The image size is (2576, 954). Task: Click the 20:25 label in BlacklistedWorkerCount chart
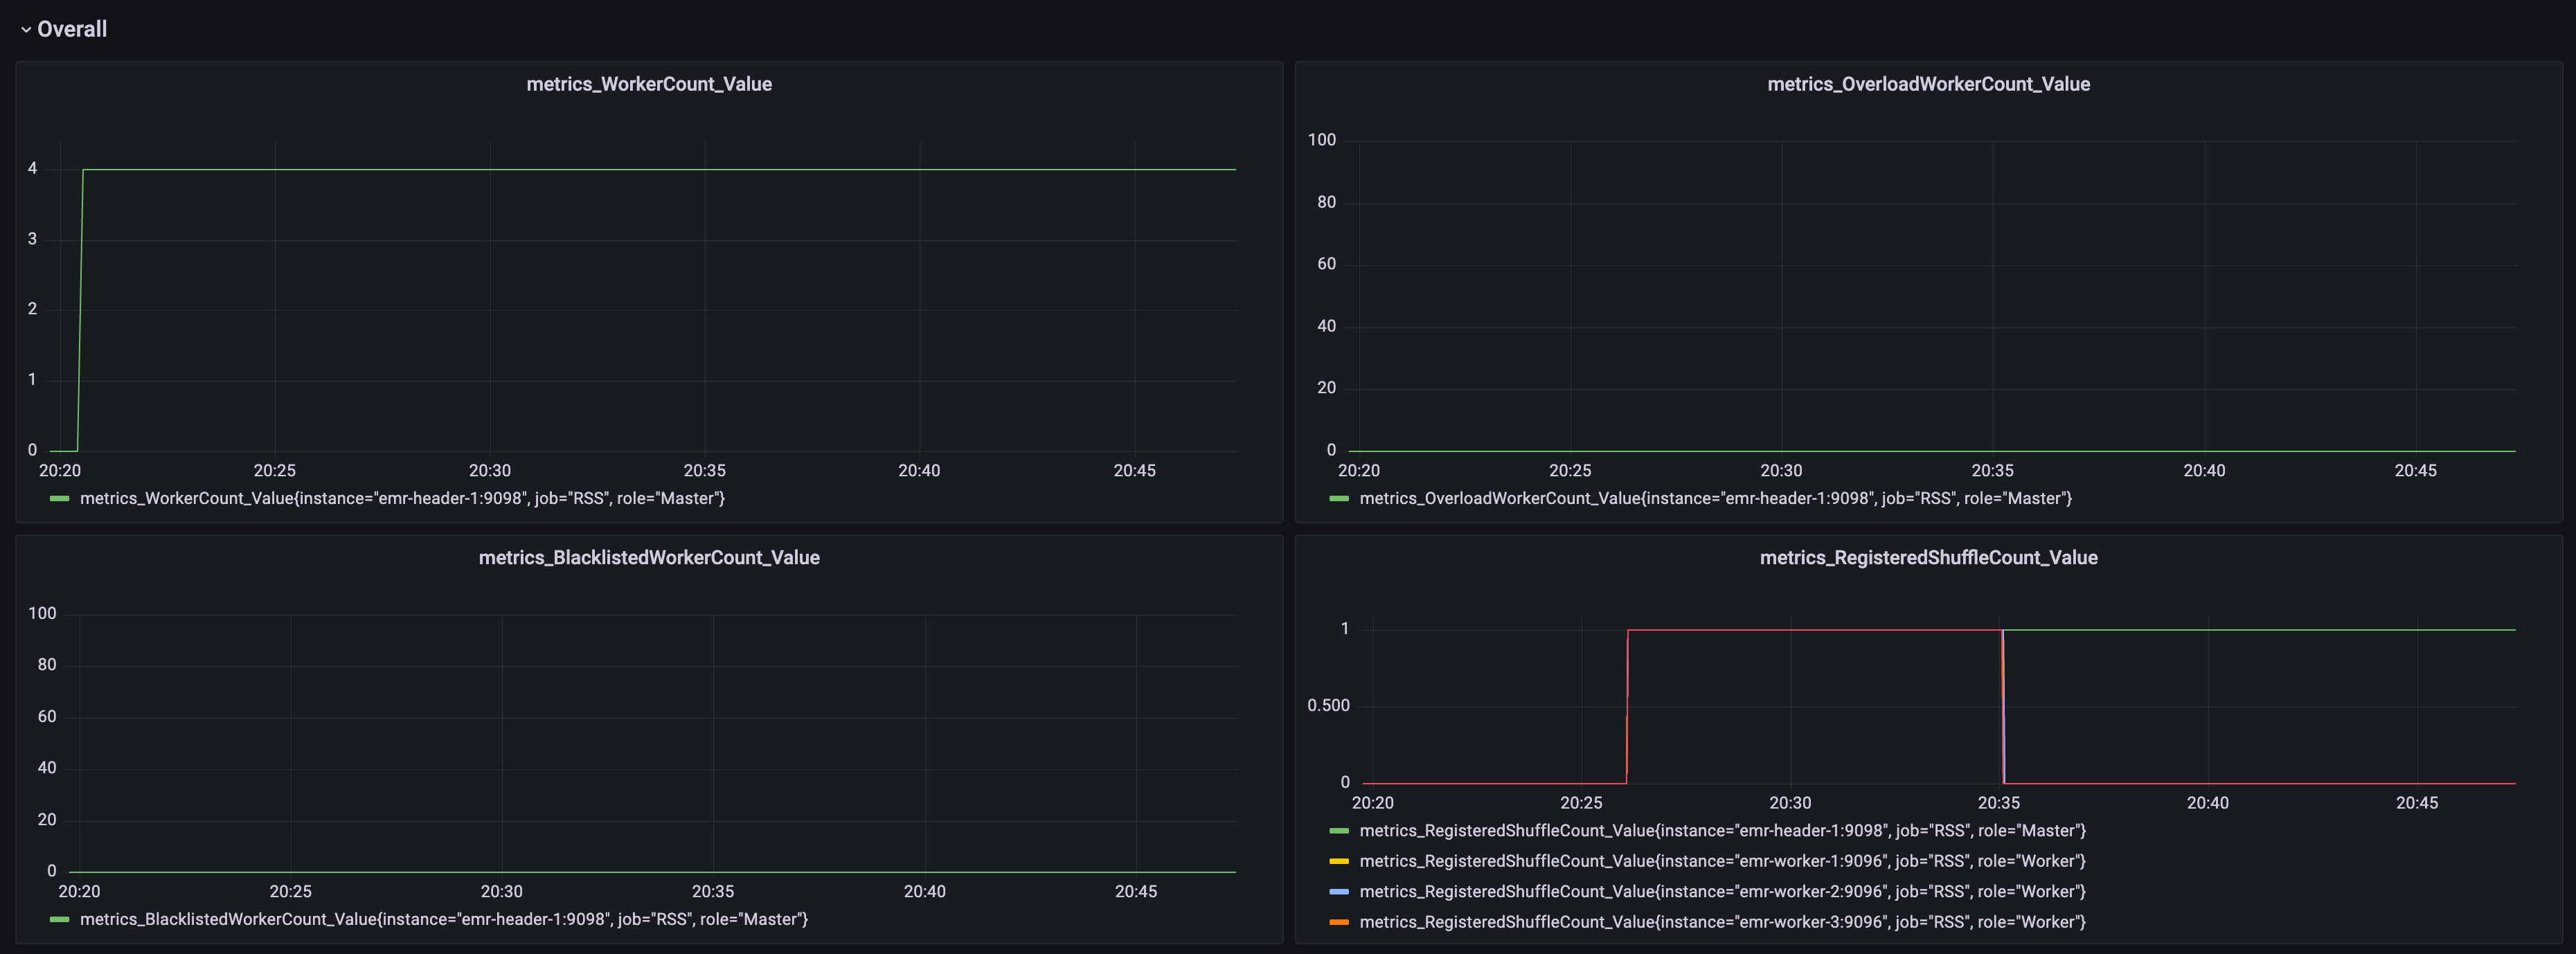coord(290,892)
